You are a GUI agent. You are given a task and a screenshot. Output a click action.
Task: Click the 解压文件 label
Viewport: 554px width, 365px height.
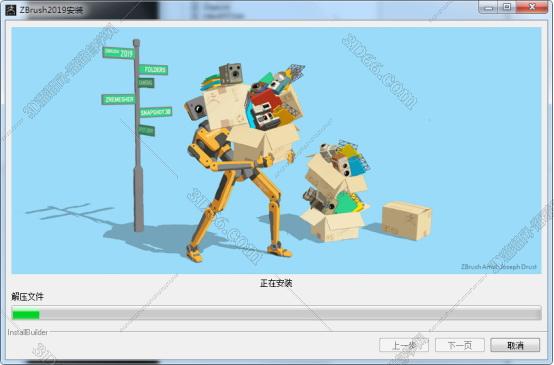coord(28,297)
